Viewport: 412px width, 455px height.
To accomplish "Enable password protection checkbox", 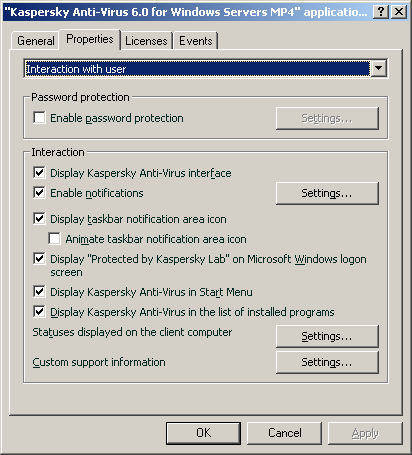I will 39,118.
